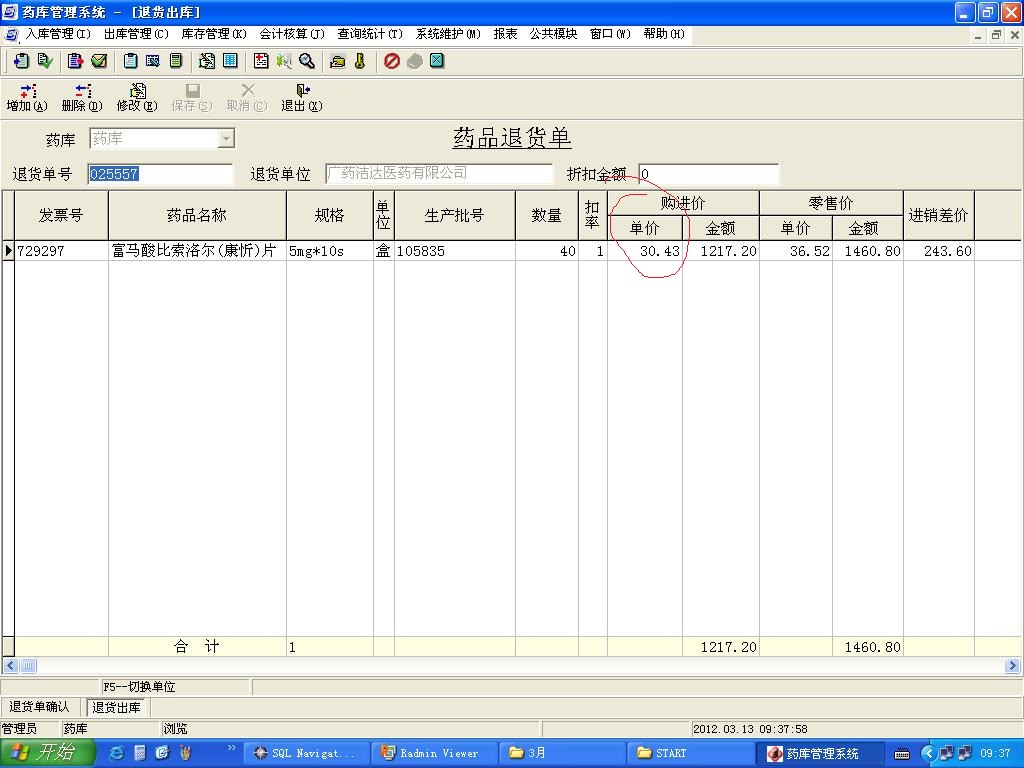Open SQL Navigator from the taskbar
This screenshot has width=1024, height=768.
306,753
